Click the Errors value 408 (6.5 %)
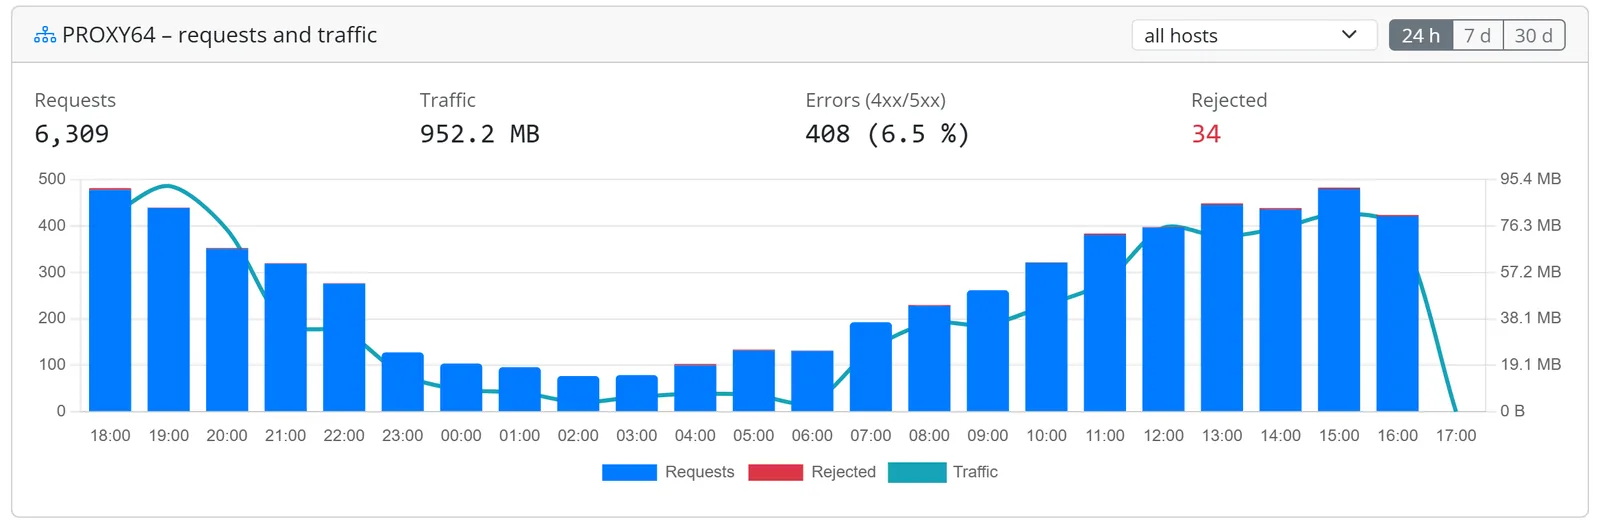The image size is (1600, 526). click(887, 134)
